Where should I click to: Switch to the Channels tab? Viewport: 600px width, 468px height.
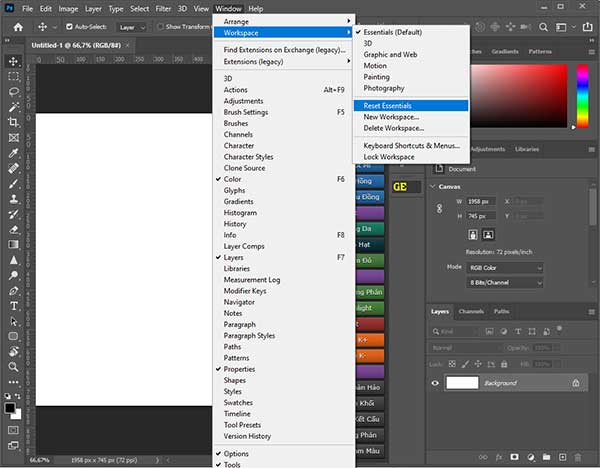[471, 311]
